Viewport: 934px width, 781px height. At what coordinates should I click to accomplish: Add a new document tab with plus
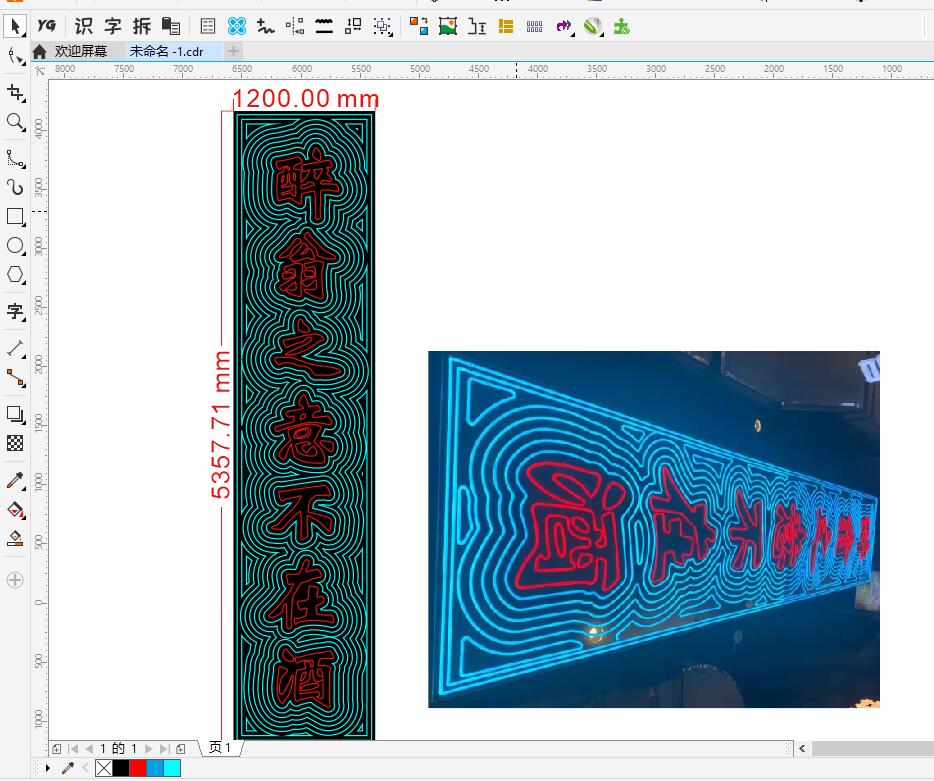click(233, 51)
